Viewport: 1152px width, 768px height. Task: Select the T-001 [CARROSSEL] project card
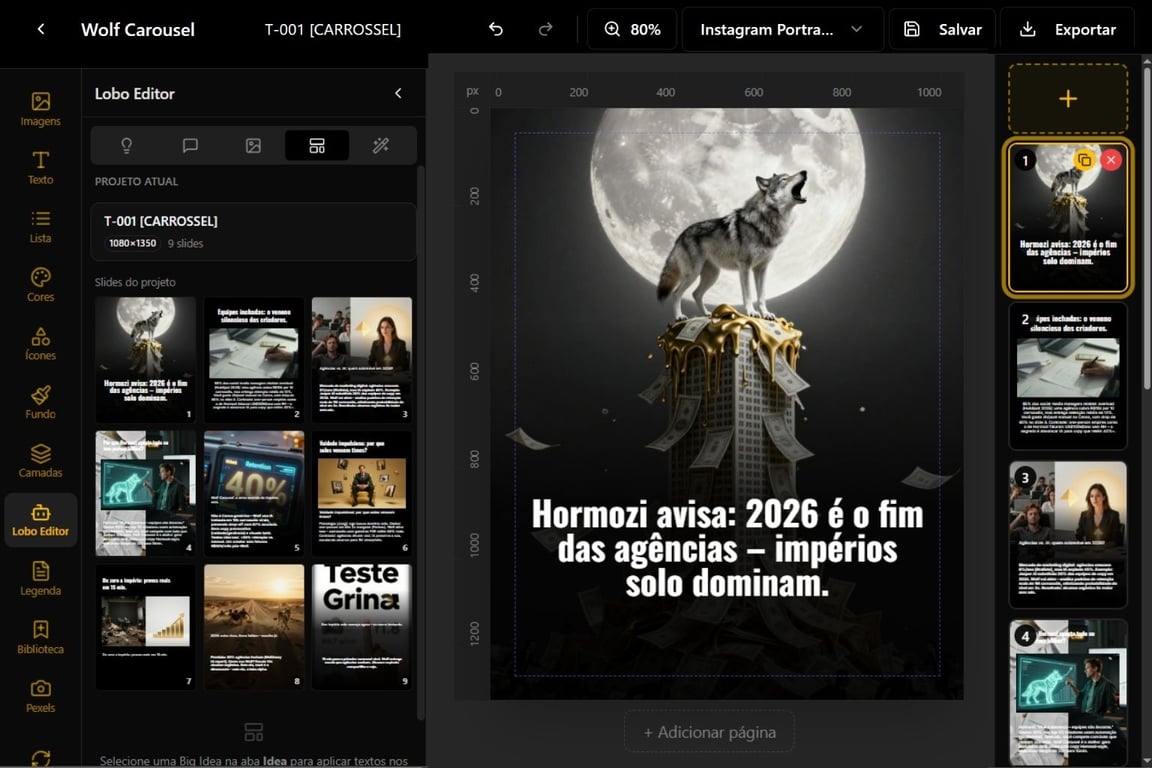253,232
